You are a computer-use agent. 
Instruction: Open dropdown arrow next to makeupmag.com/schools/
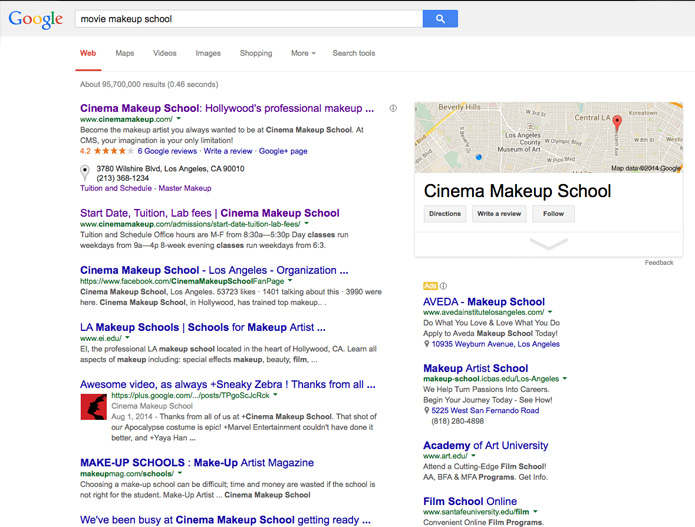coord(180,473)
